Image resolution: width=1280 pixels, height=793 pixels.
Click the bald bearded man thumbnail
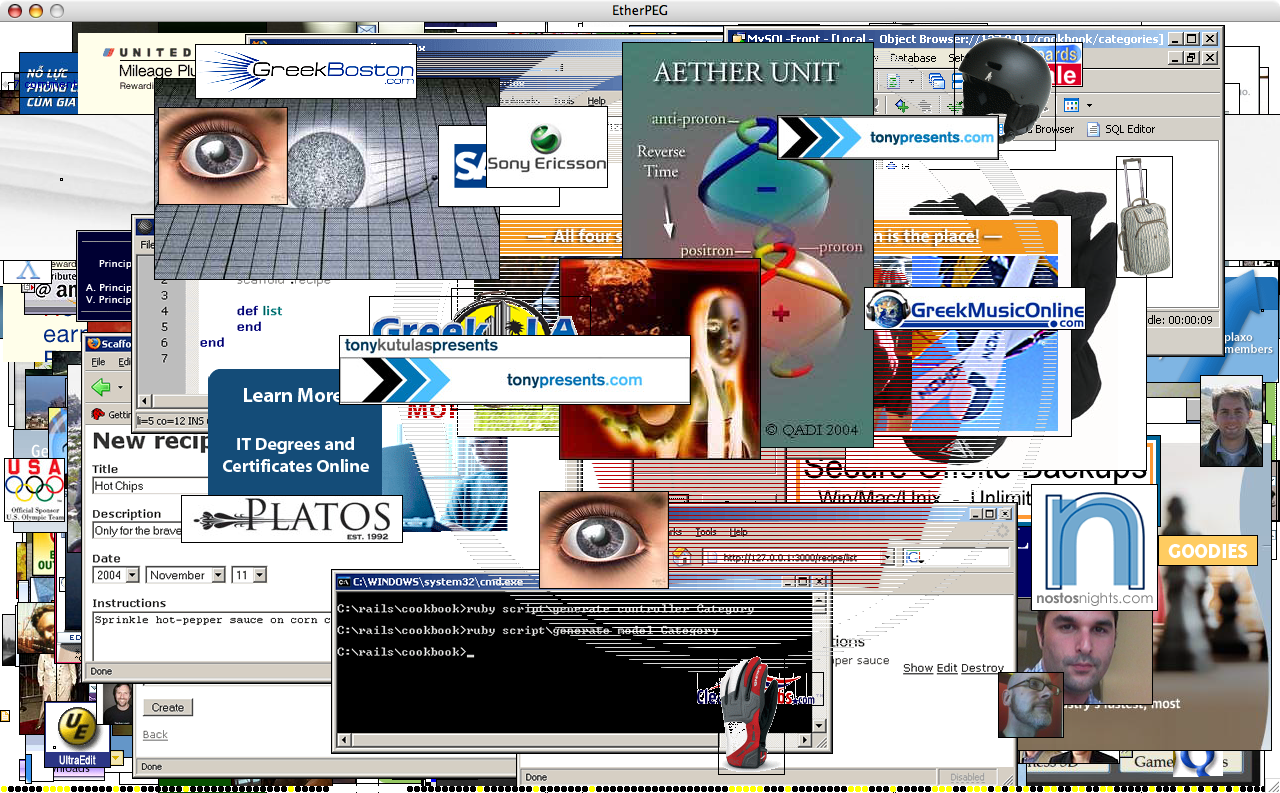point(1030,704)
